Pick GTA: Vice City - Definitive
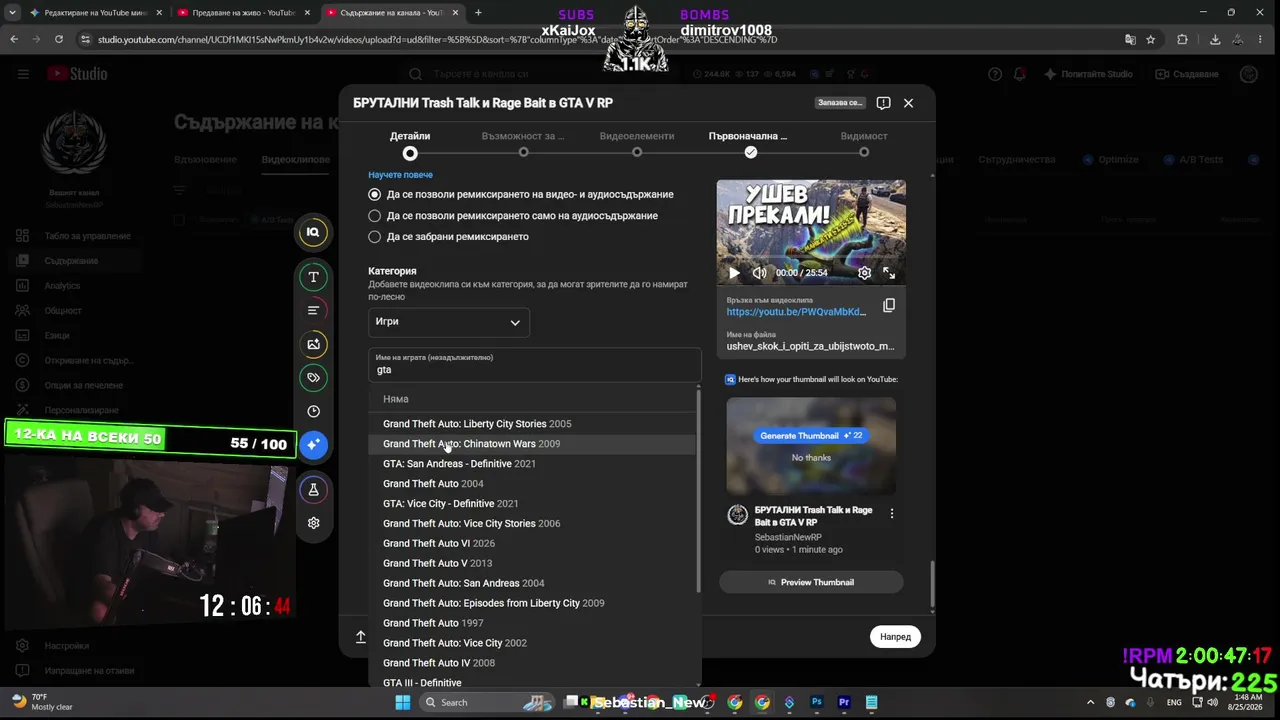The height and width of the screenshot is (720, 1280). tap(532, 504)
